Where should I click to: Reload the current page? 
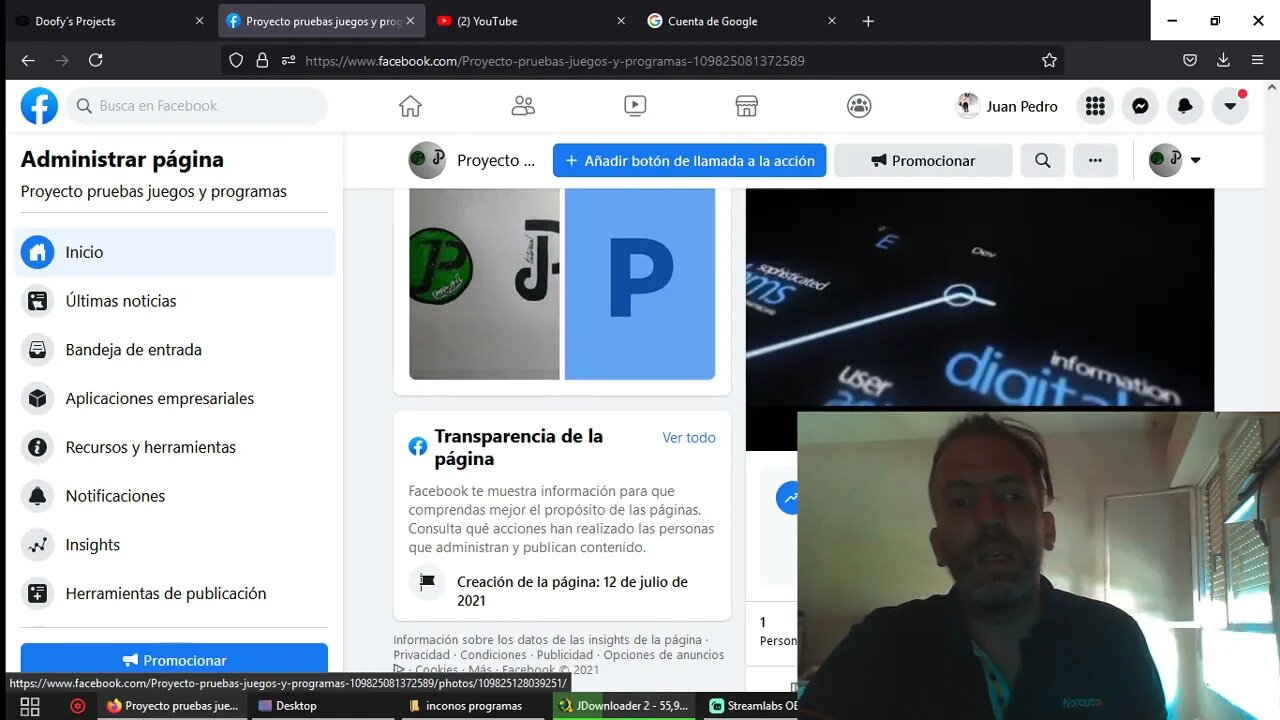96,60
